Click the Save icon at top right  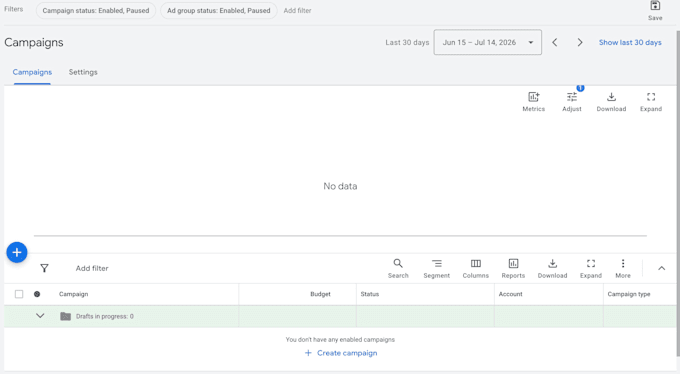pos(655,6)
